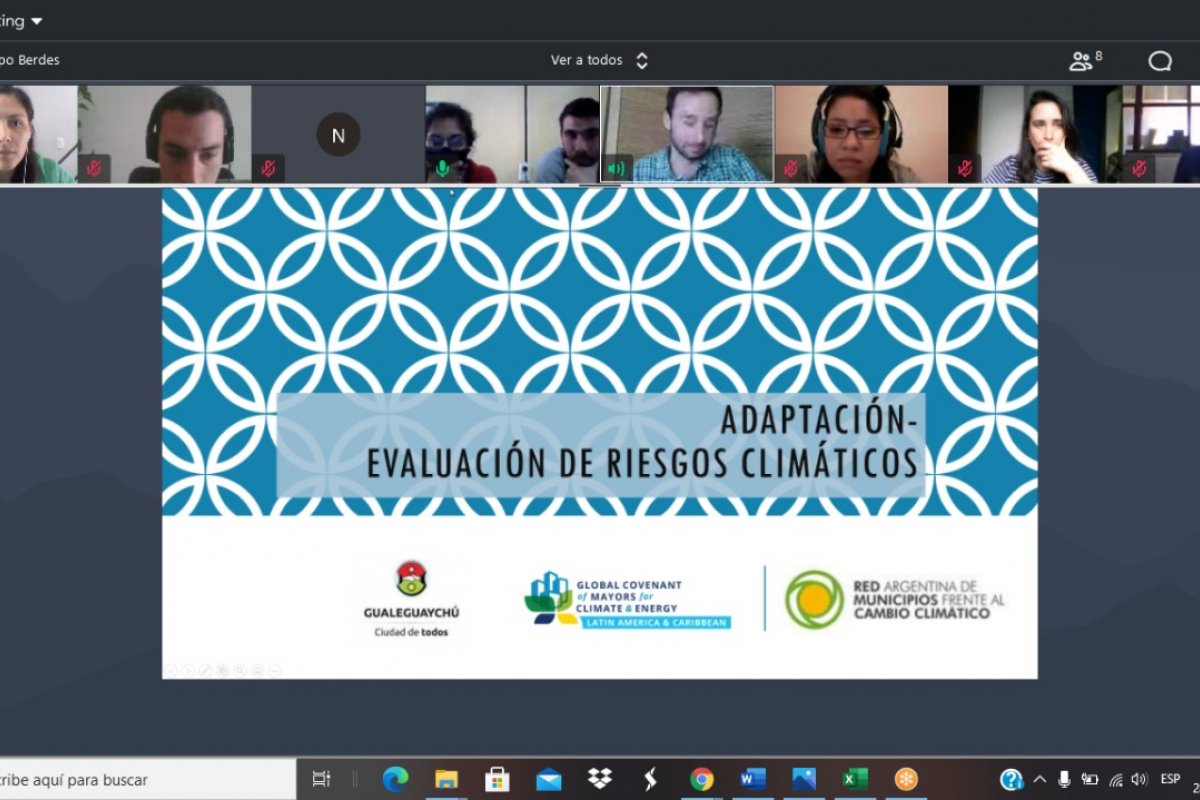Click the ESP language indicator

coord(1169,779)
